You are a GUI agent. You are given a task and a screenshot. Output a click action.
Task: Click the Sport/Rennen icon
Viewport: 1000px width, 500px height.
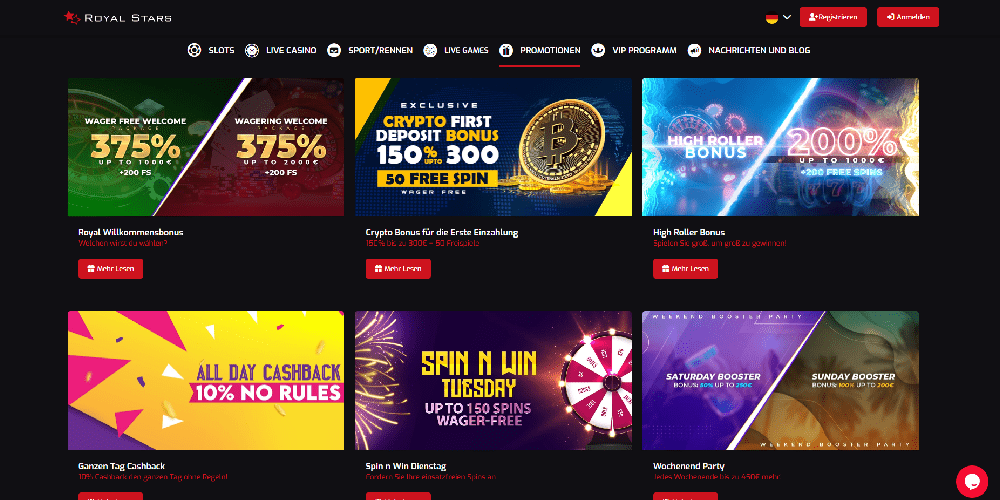[334, 50]
